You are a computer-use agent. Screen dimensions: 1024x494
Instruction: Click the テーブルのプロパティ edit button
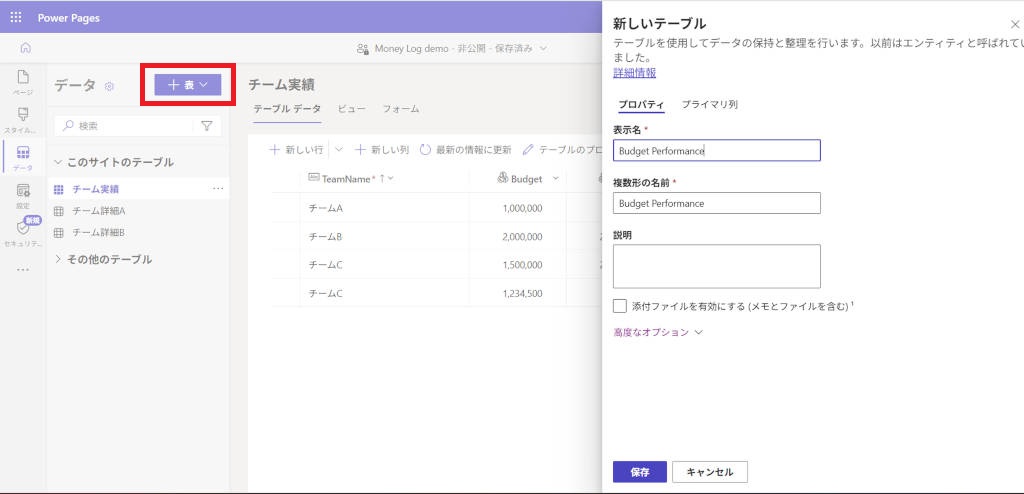pyautogui.click(x=563, y=150)
